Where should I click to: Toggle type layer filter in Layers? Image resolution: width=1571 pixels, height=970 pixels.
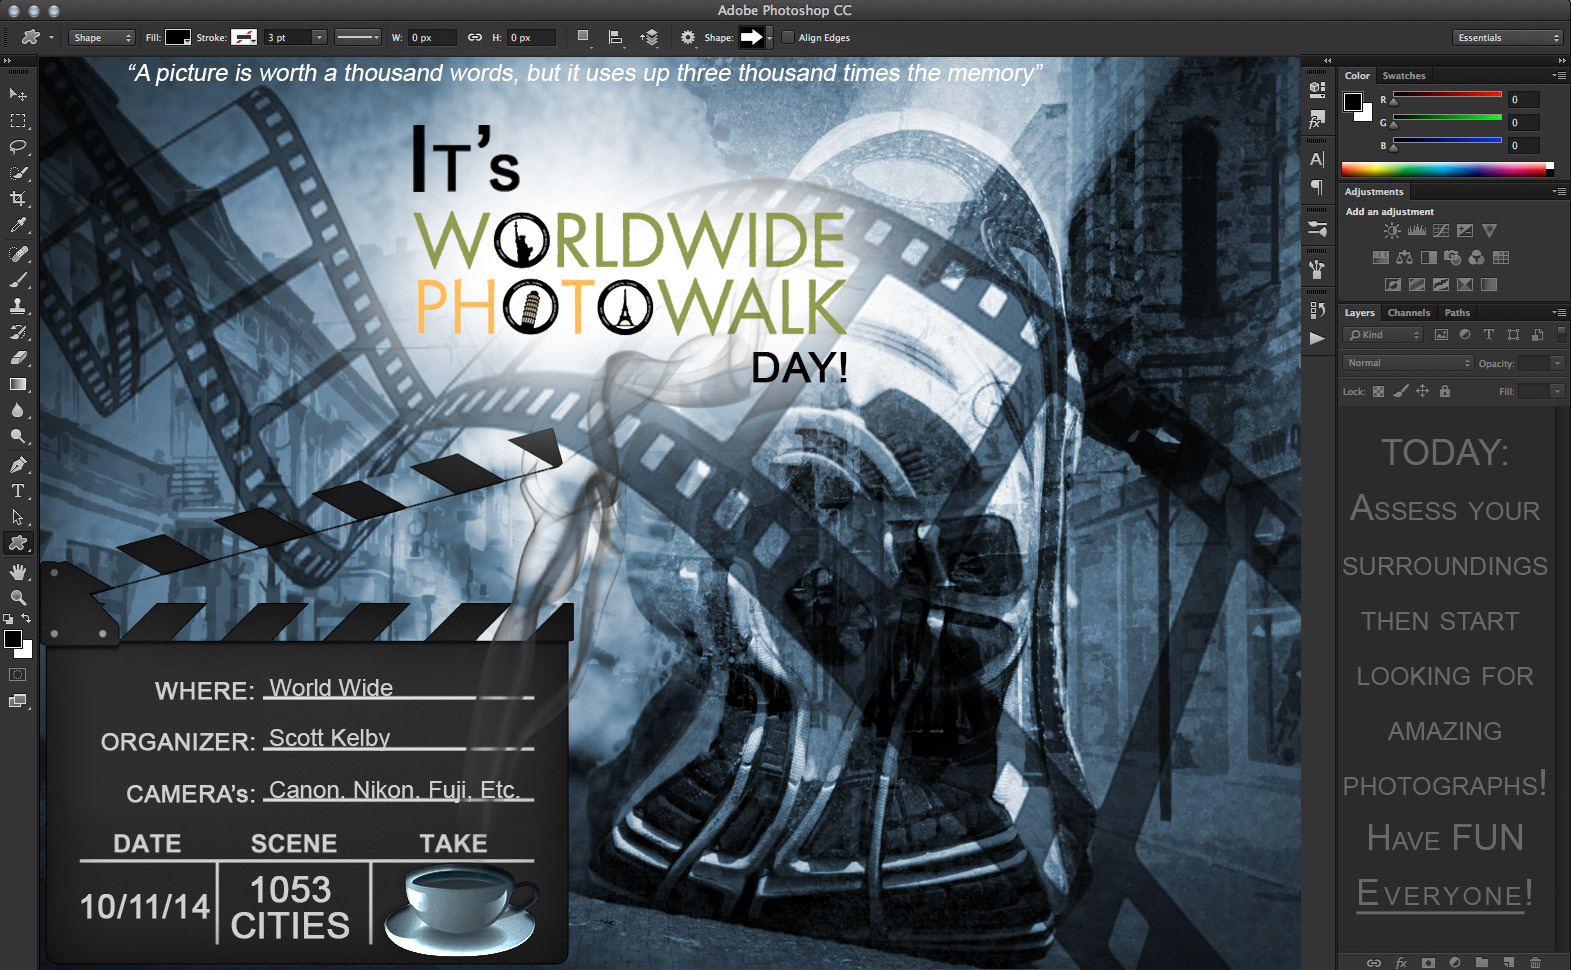click(x=1489, y=335)
